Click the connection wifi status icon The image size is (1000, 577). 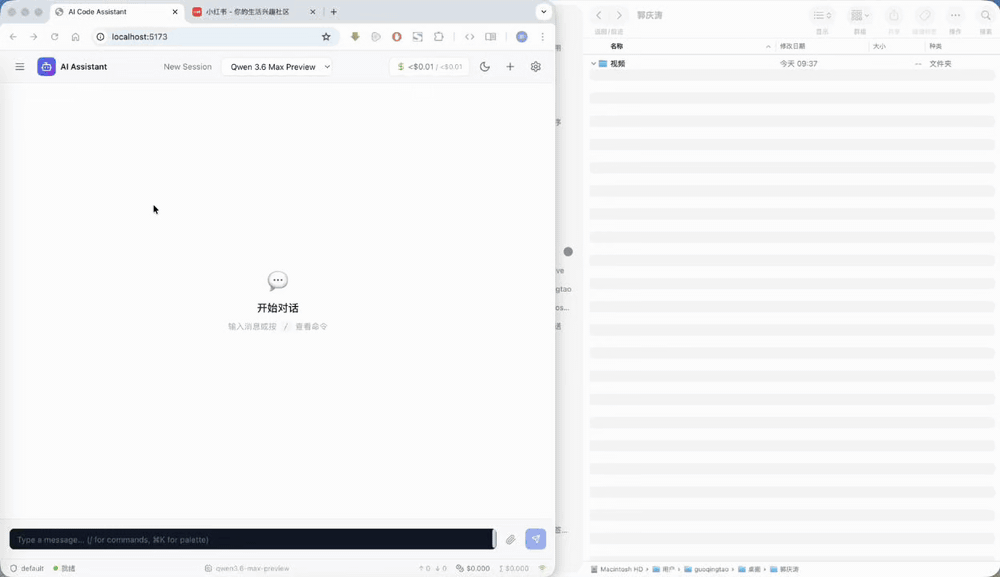[542, 568]
